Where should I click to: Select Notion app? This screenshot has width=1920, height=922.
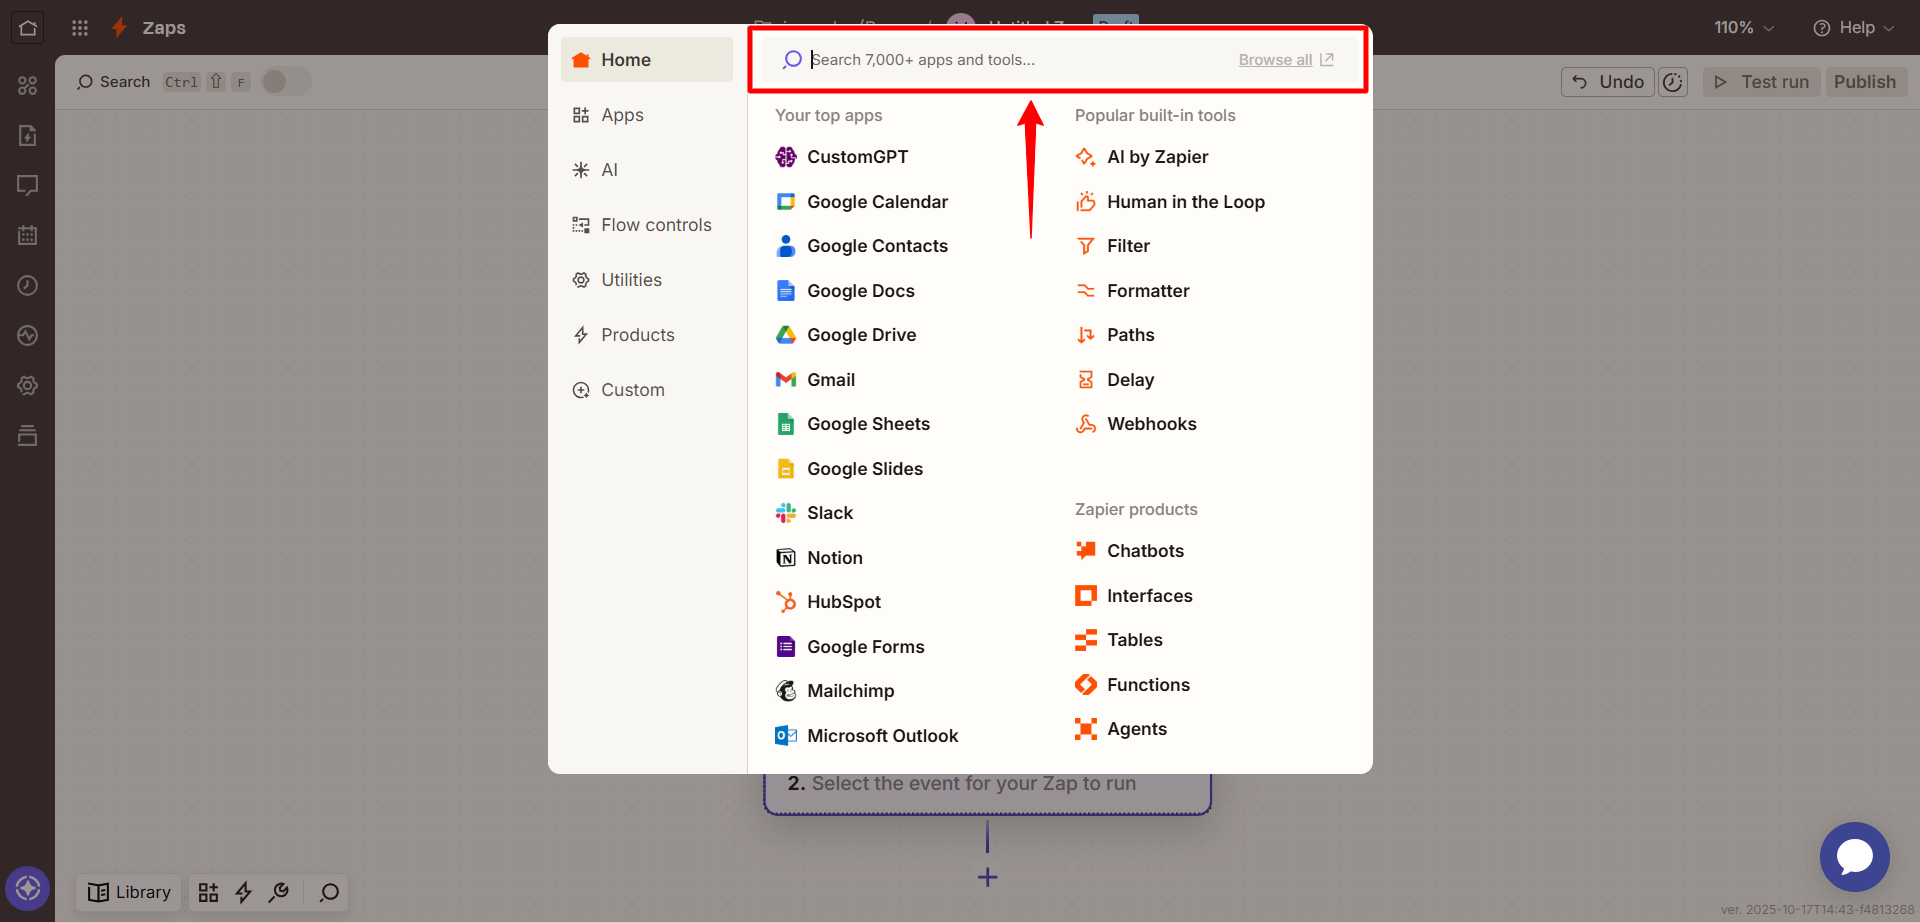pos(819,558)
